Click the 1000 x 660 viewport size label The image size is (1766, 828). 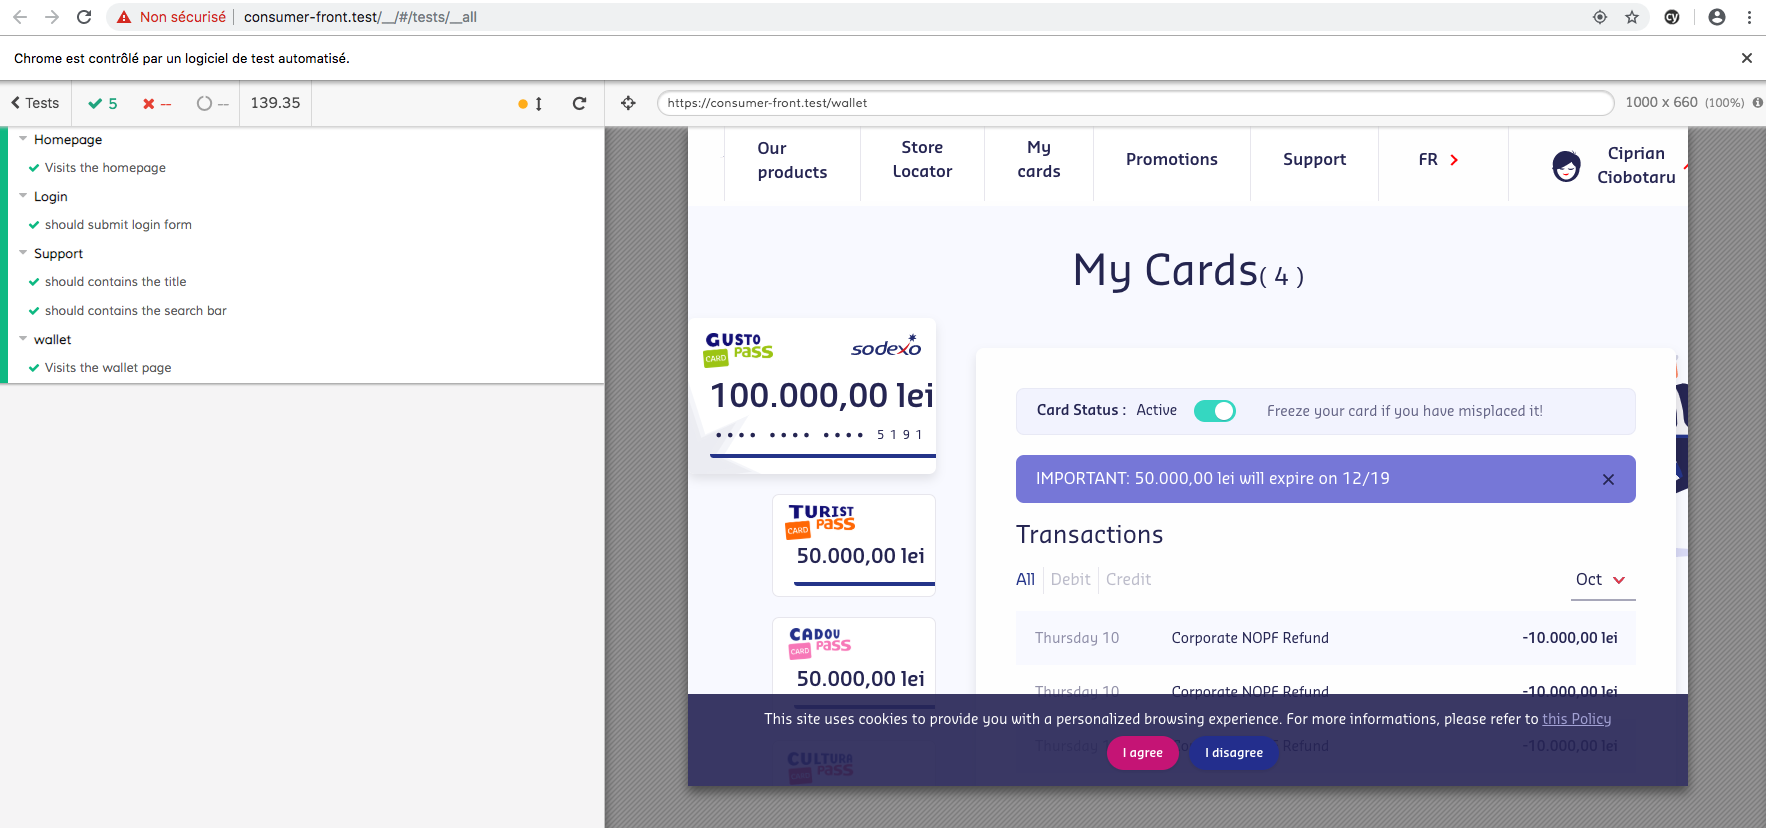click(x=1661, y=102)
